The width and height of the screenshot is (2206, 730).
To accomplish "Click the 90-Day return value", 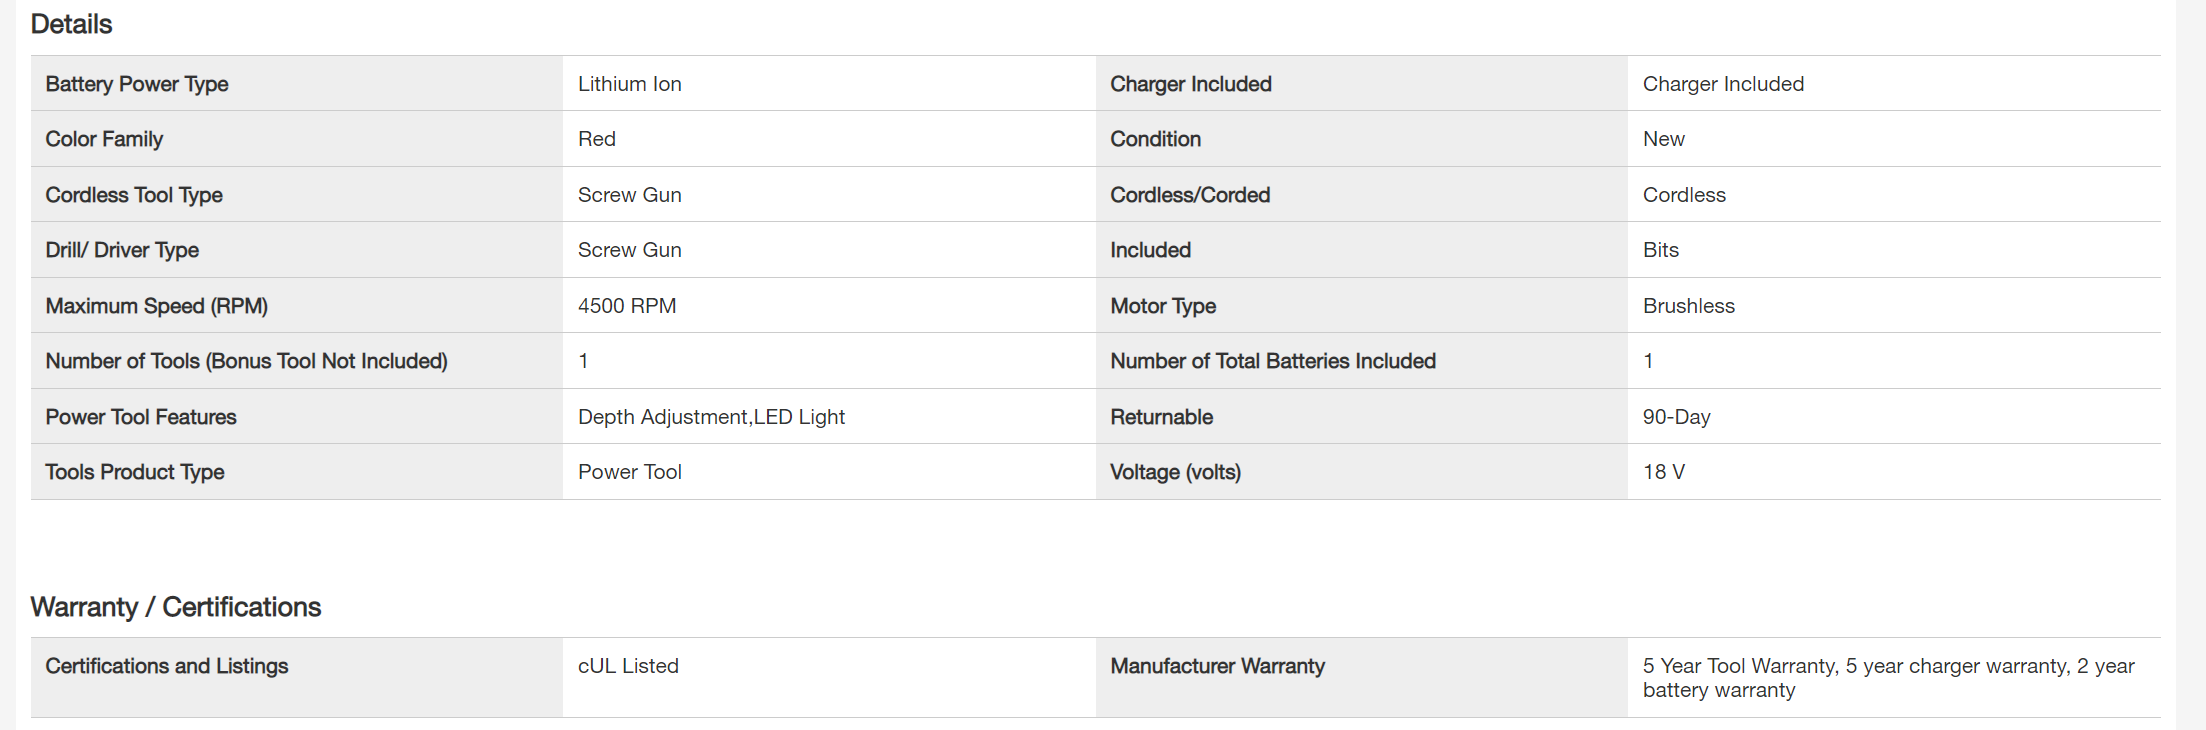I will (1676, 417).
